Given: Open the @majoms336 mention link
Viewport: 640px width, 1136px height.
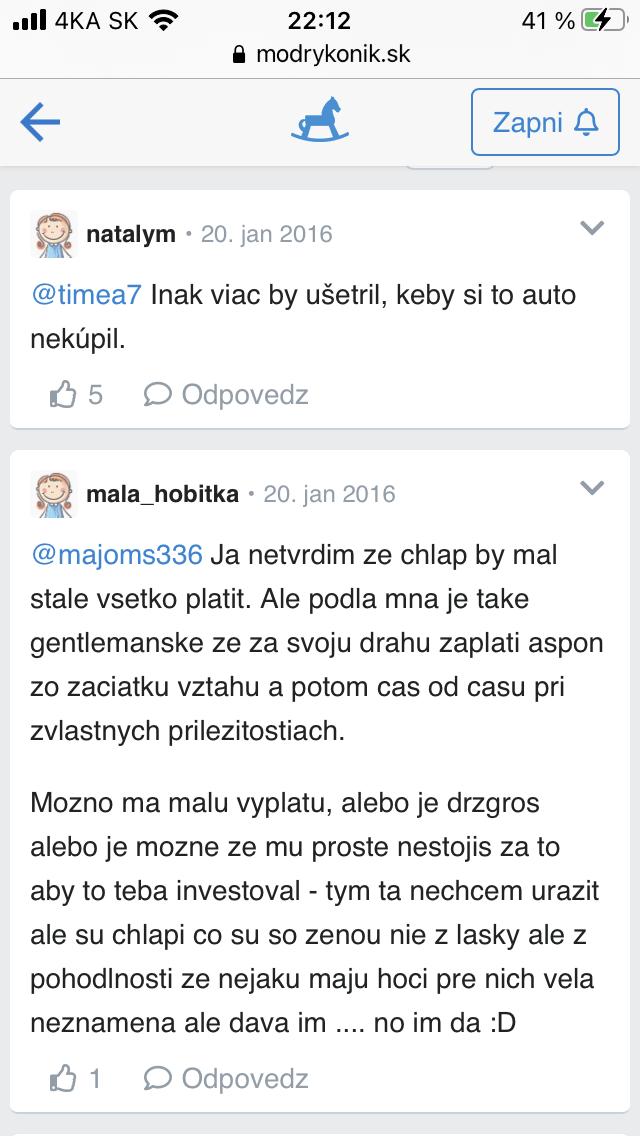Looking at the screenshot, I should tap(117, 554).
